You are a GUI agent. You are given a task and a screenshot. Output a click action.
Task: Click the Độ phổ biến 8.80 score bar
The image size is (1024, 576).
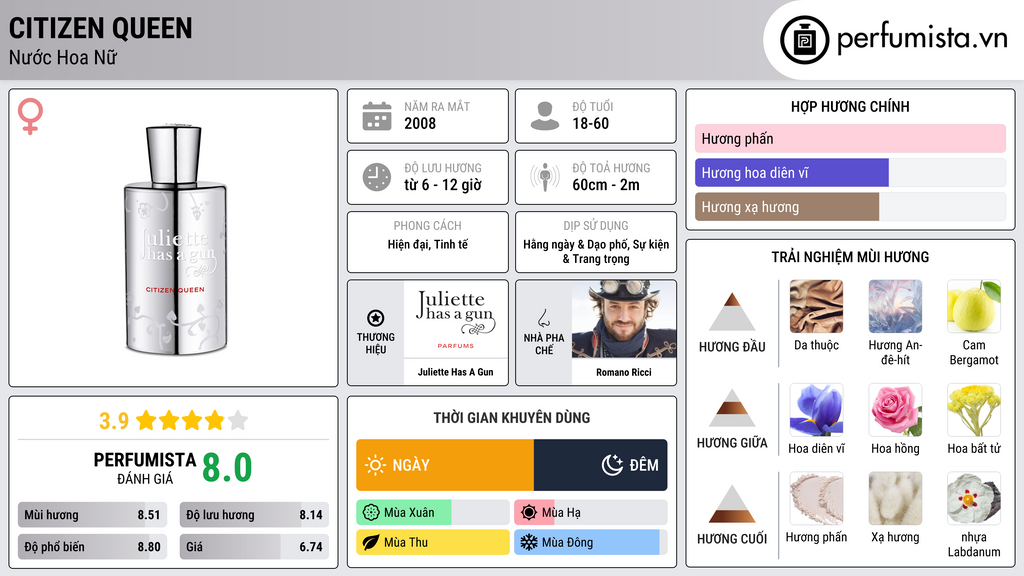92,547
